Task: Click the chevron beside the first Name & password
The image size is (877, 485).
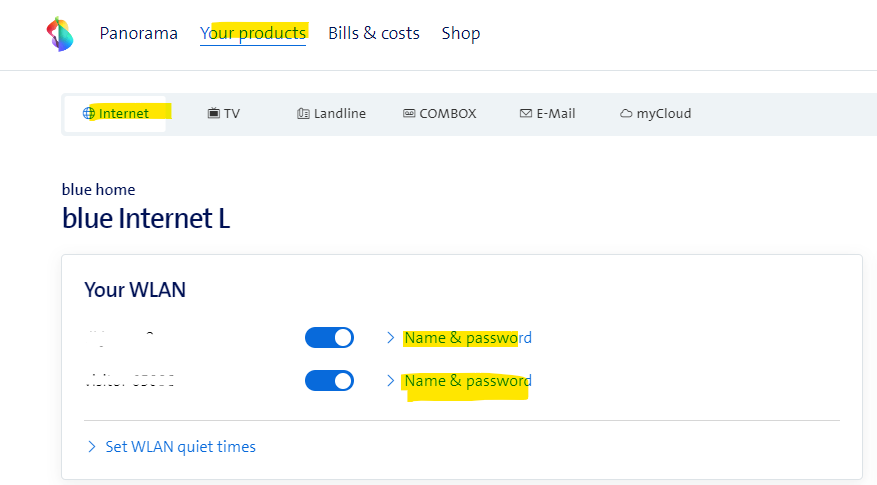Action: point(391,338)
